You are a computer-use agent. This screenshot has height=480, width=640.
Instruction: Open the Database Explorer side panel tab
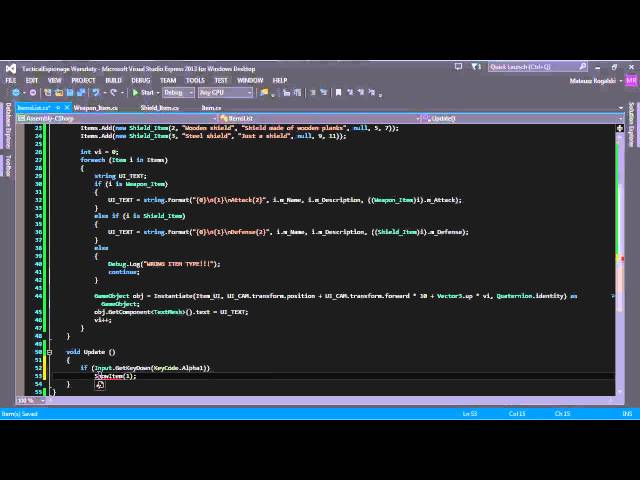tap(7, 126)
